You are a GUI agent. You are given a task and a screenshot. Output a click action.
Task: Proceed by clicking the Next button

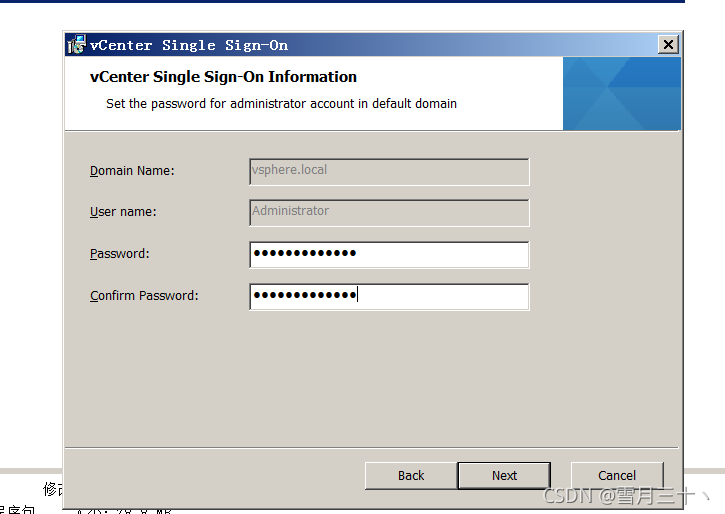click(504, 475)
